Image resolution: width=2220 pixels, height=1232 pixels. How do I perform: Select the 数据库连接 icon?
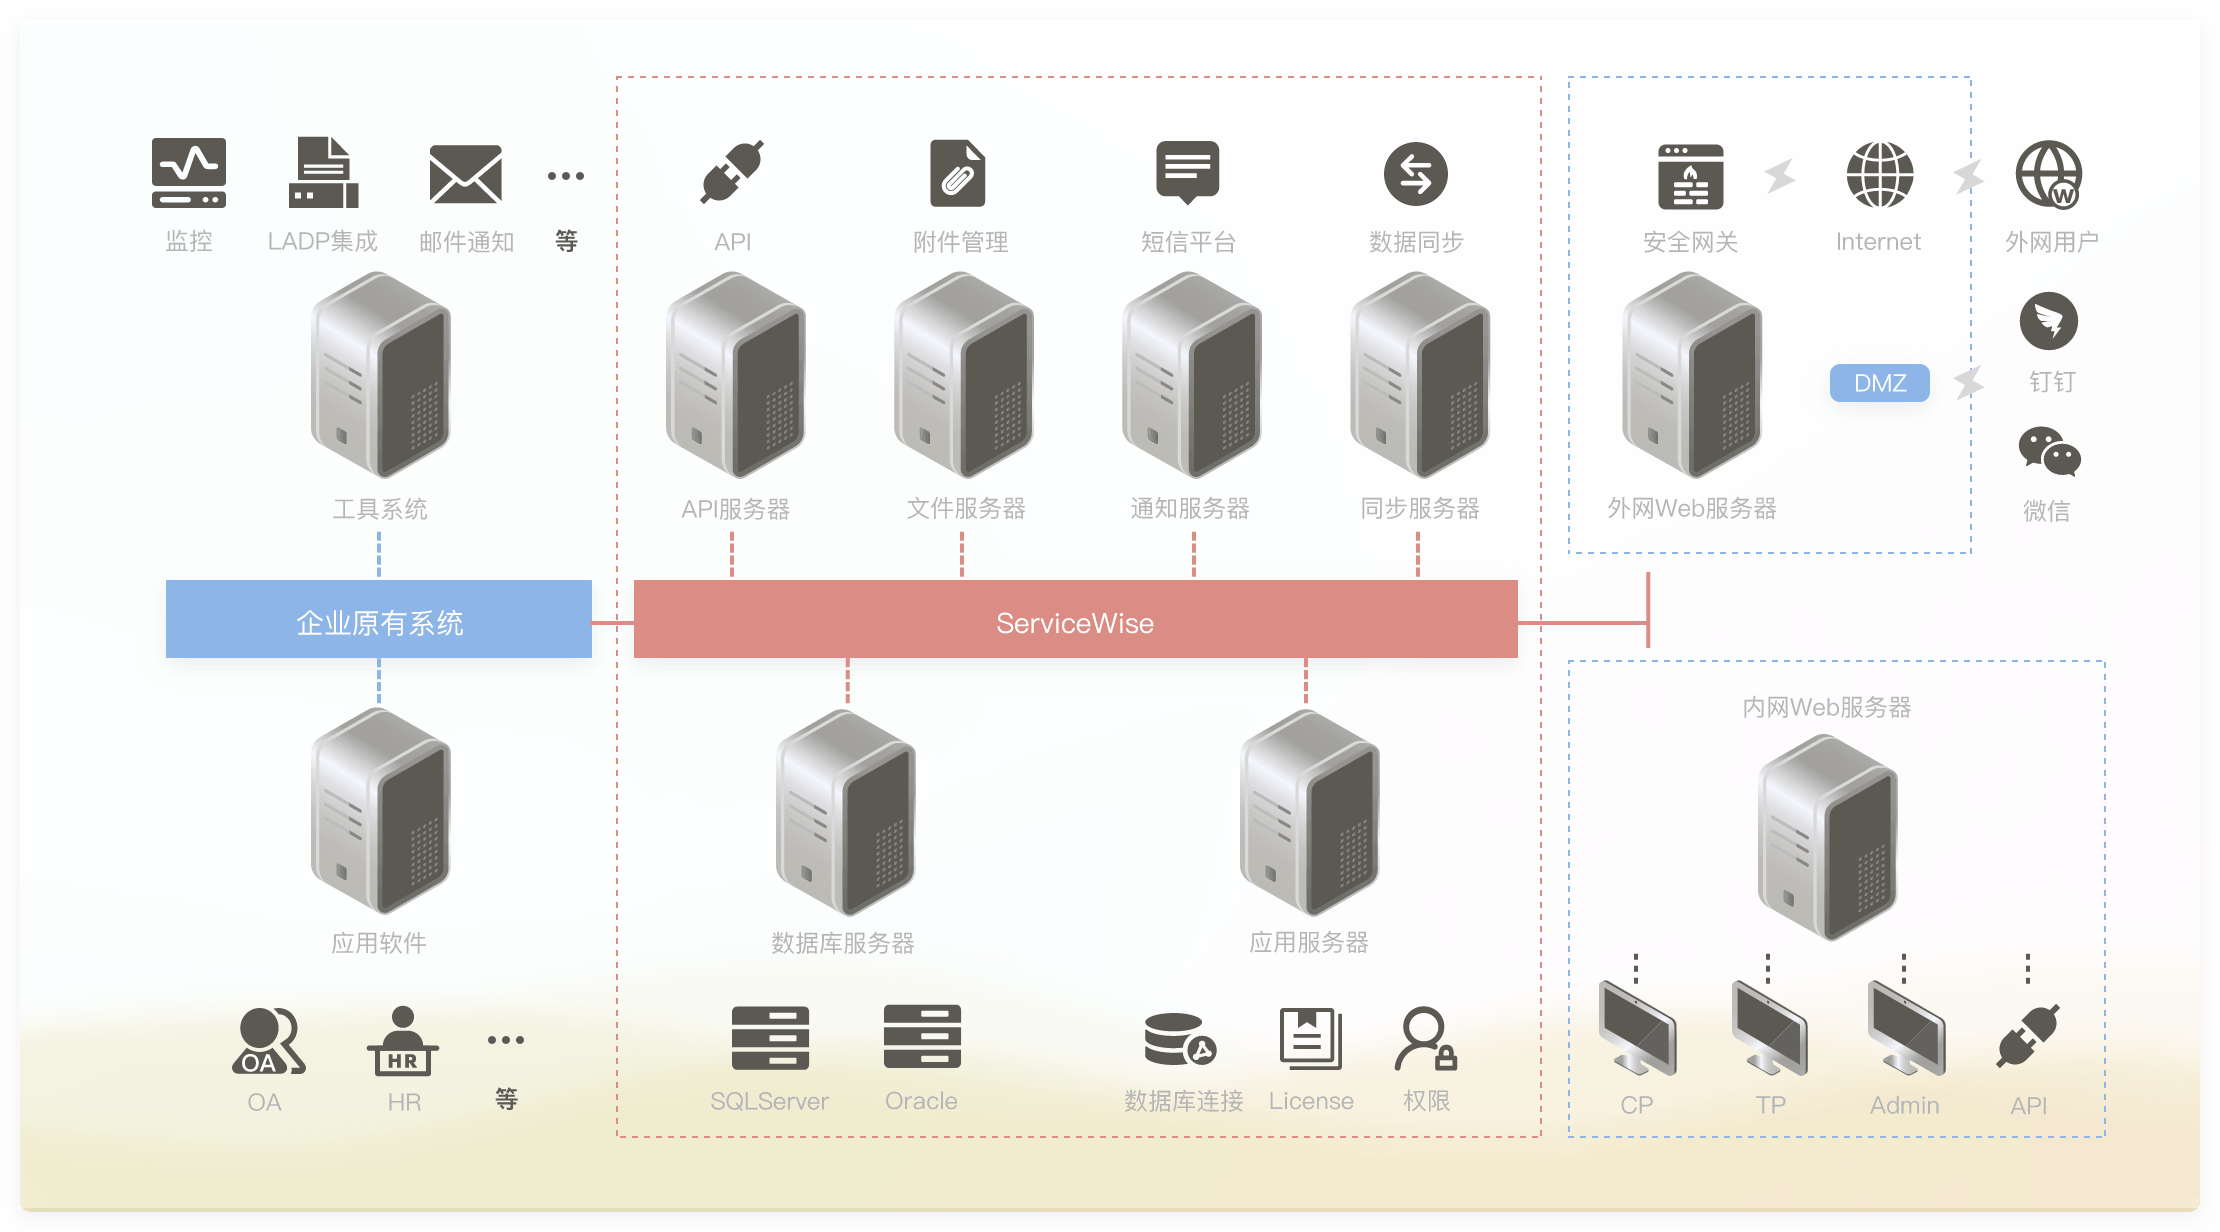click(1180, 1039)
